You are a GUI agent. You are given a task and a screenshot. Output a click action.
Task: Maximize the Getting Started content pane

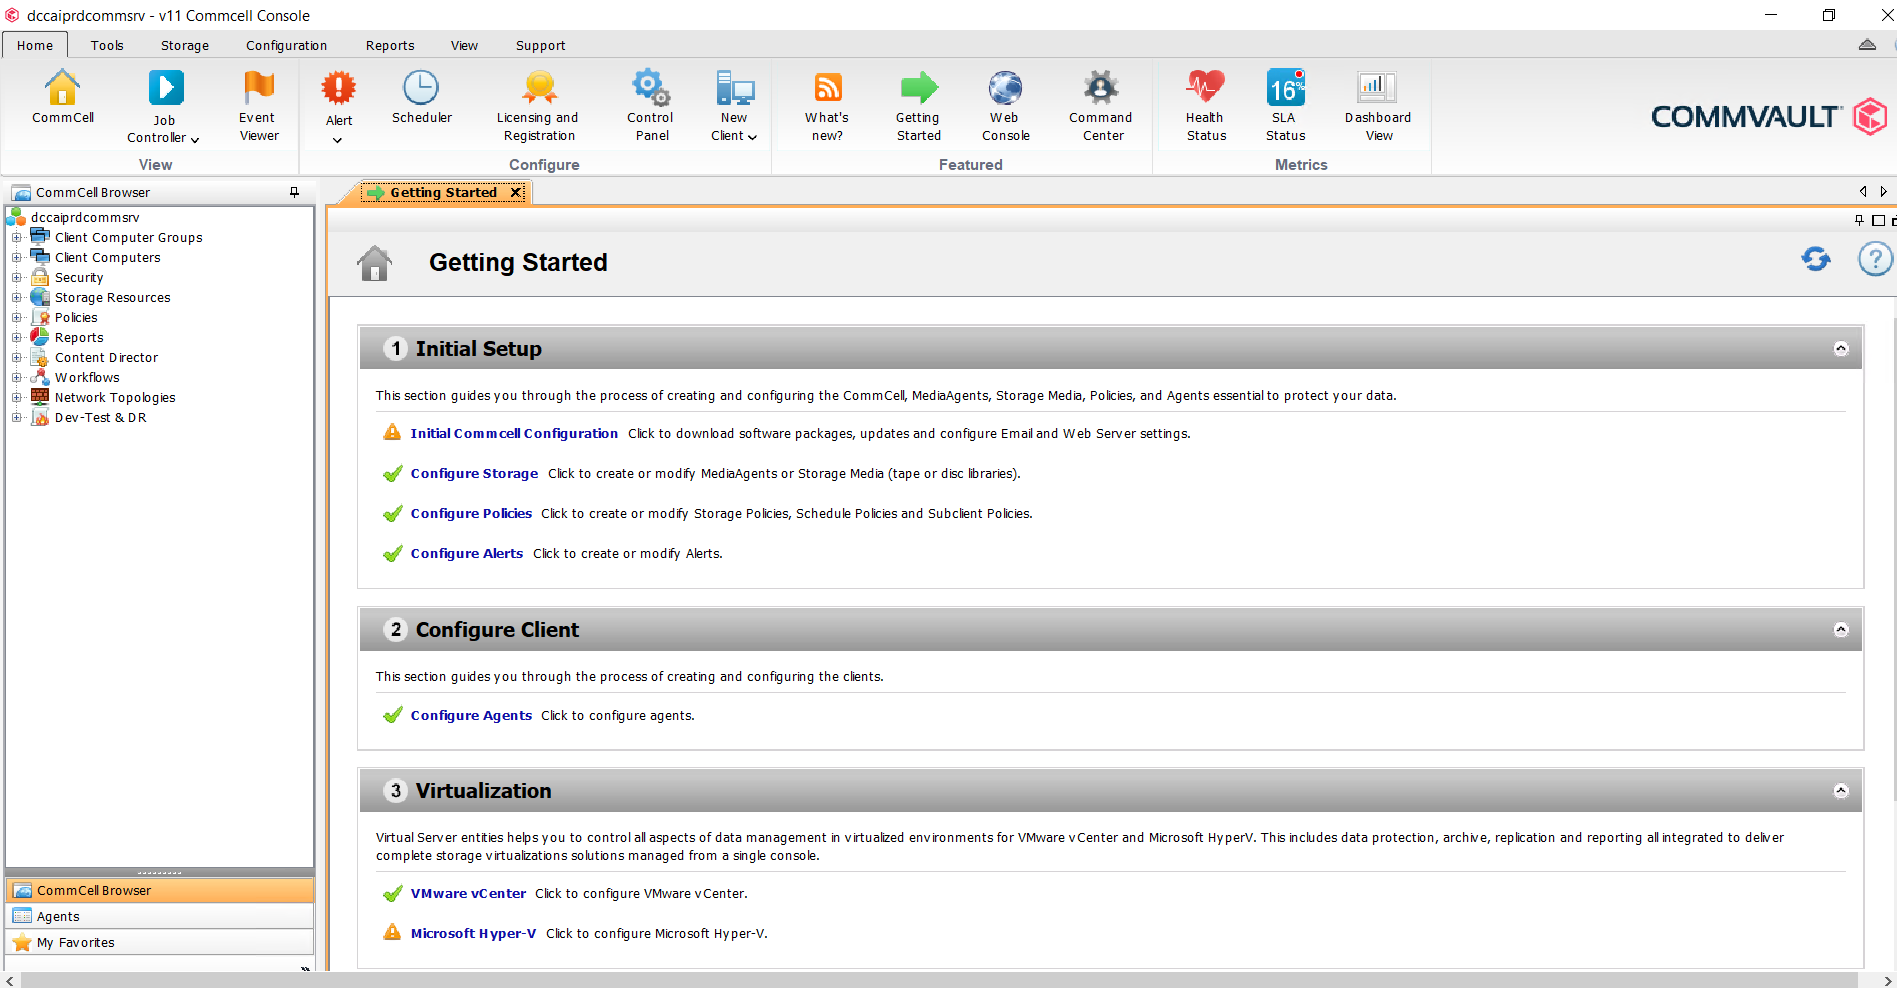point(1878,220)
